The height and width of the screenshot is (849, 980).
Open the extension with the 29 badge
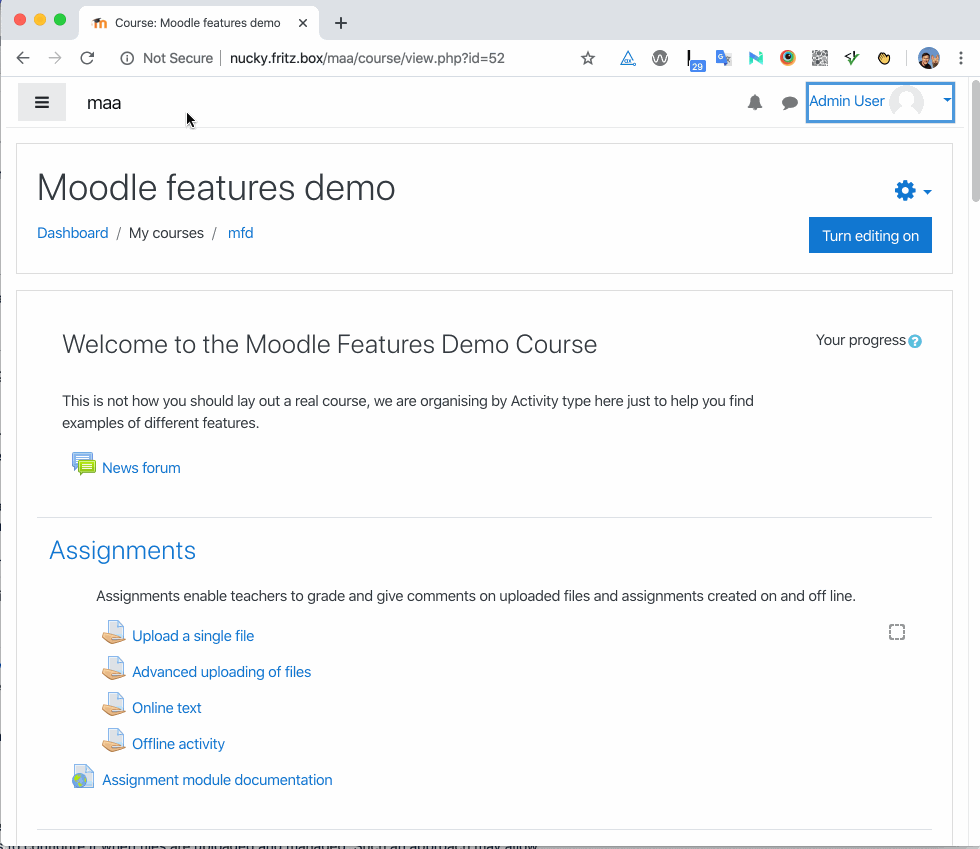[695, 61]
